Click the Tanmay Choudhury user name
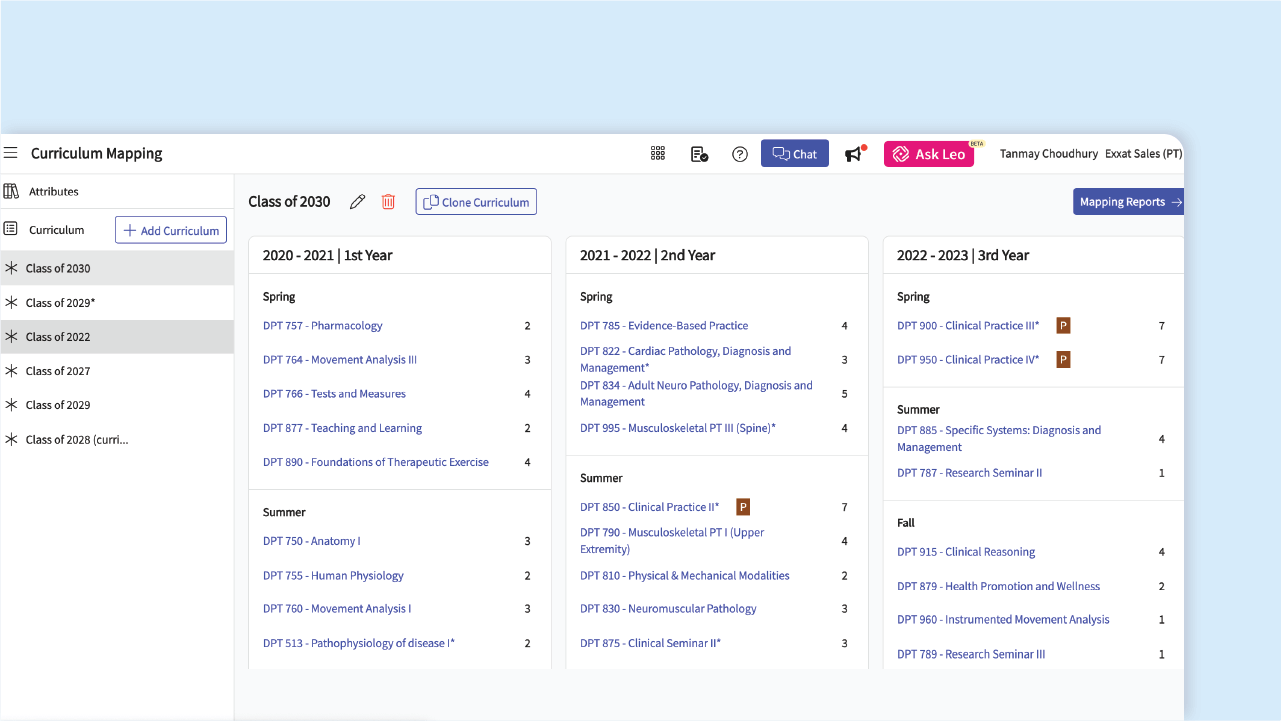This screenshot has width=1281, height=721. [x=1049, y=154]
